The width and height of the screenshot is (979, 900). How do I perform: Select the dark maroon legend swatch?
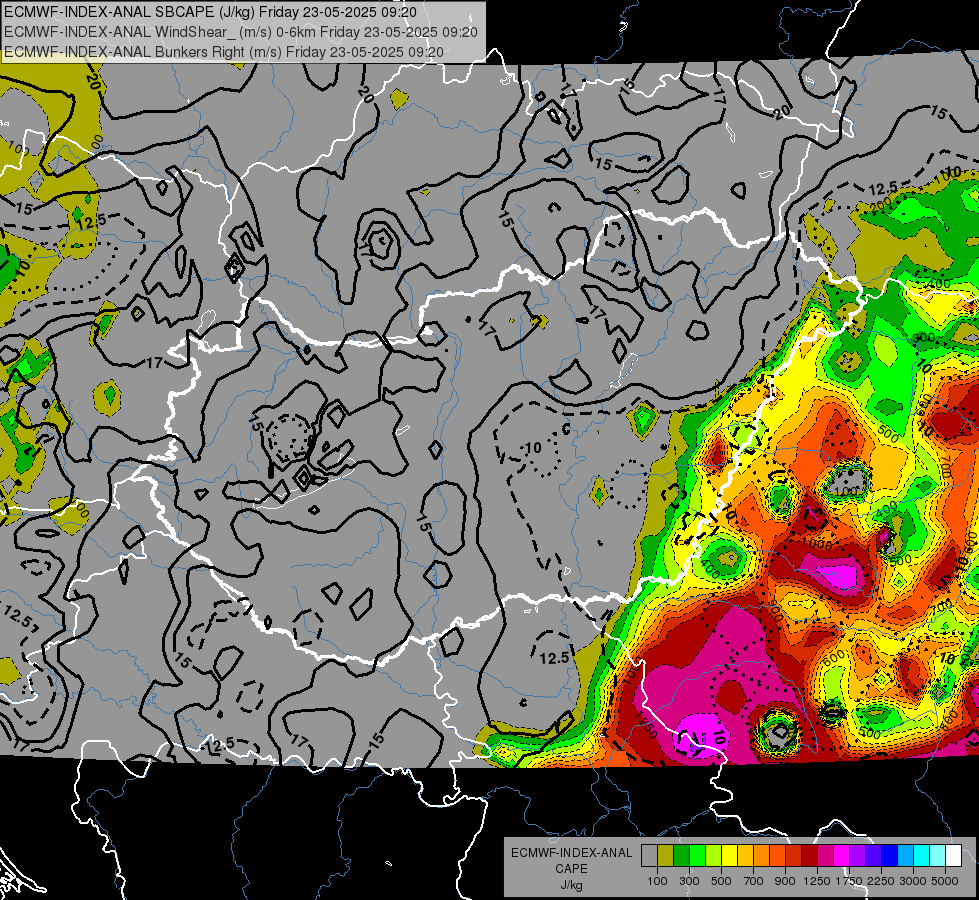point(809,856)
